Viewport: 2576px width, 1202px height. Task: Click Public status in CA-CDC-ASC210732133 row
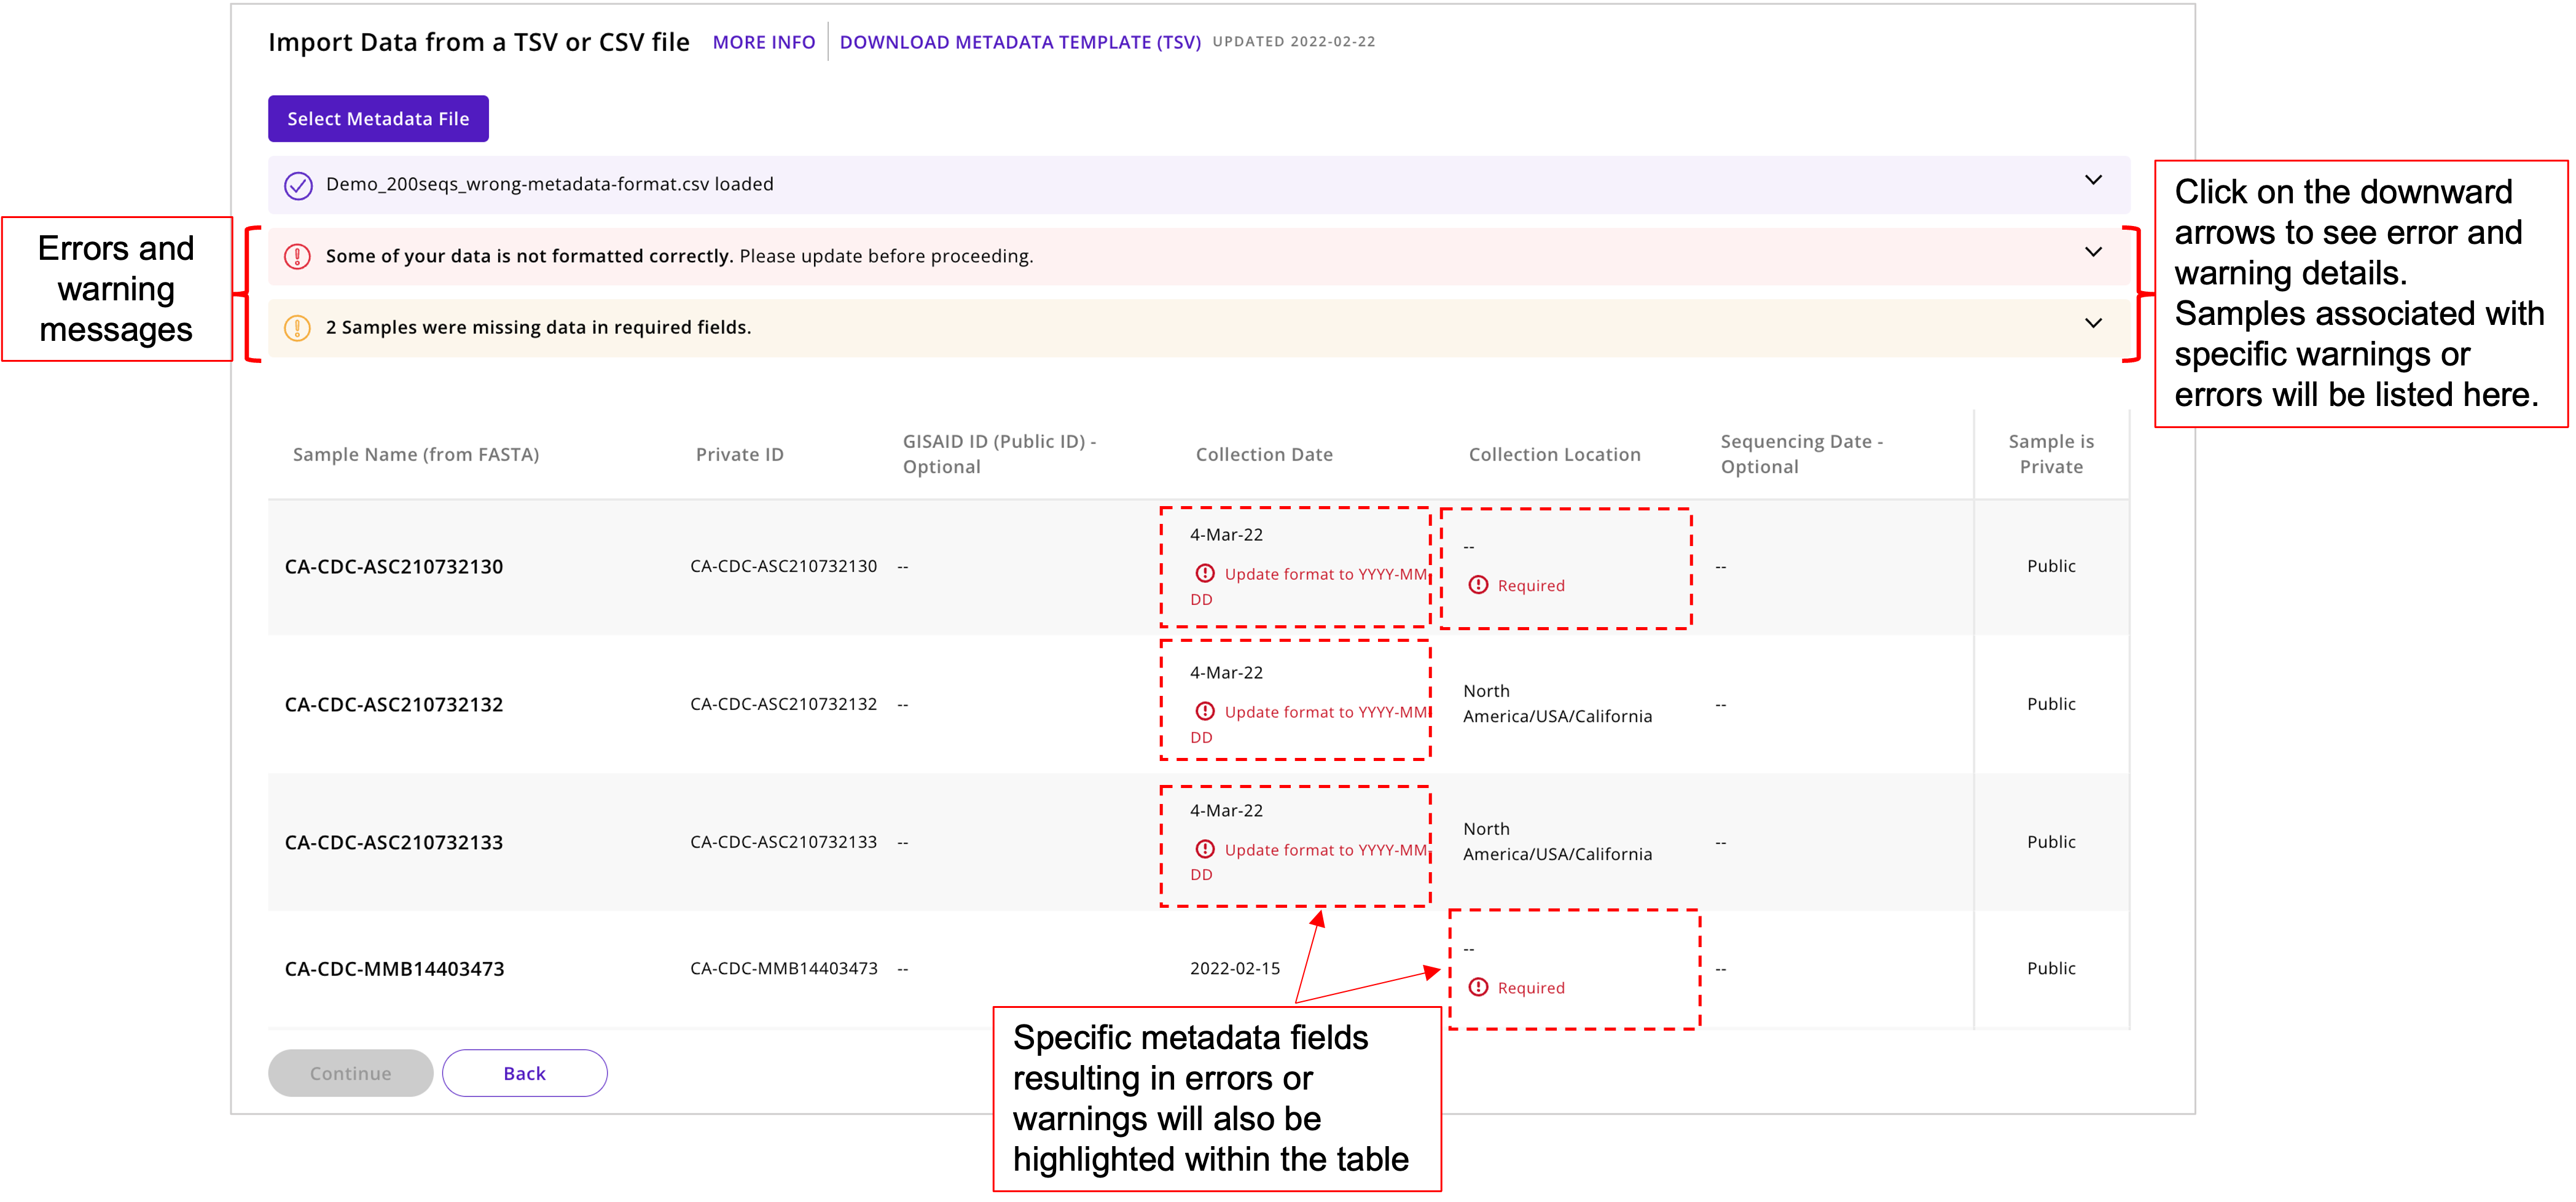(2051, 842)
